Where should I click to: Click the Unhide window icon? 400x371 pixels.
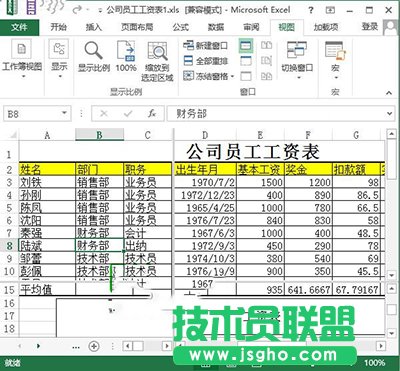246,77
